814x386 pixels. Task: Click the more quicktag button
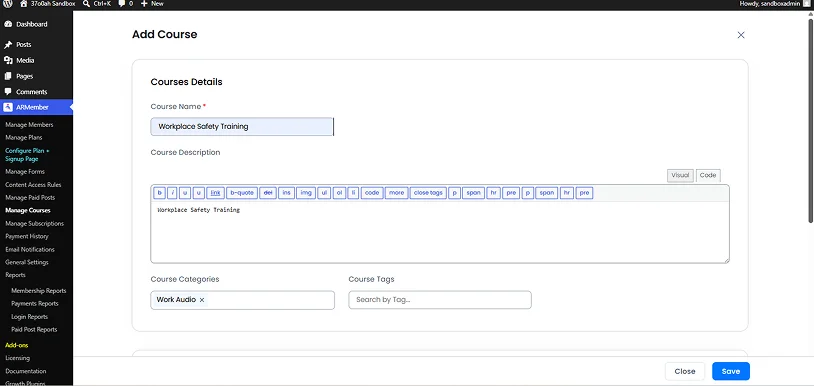[397, 193]
